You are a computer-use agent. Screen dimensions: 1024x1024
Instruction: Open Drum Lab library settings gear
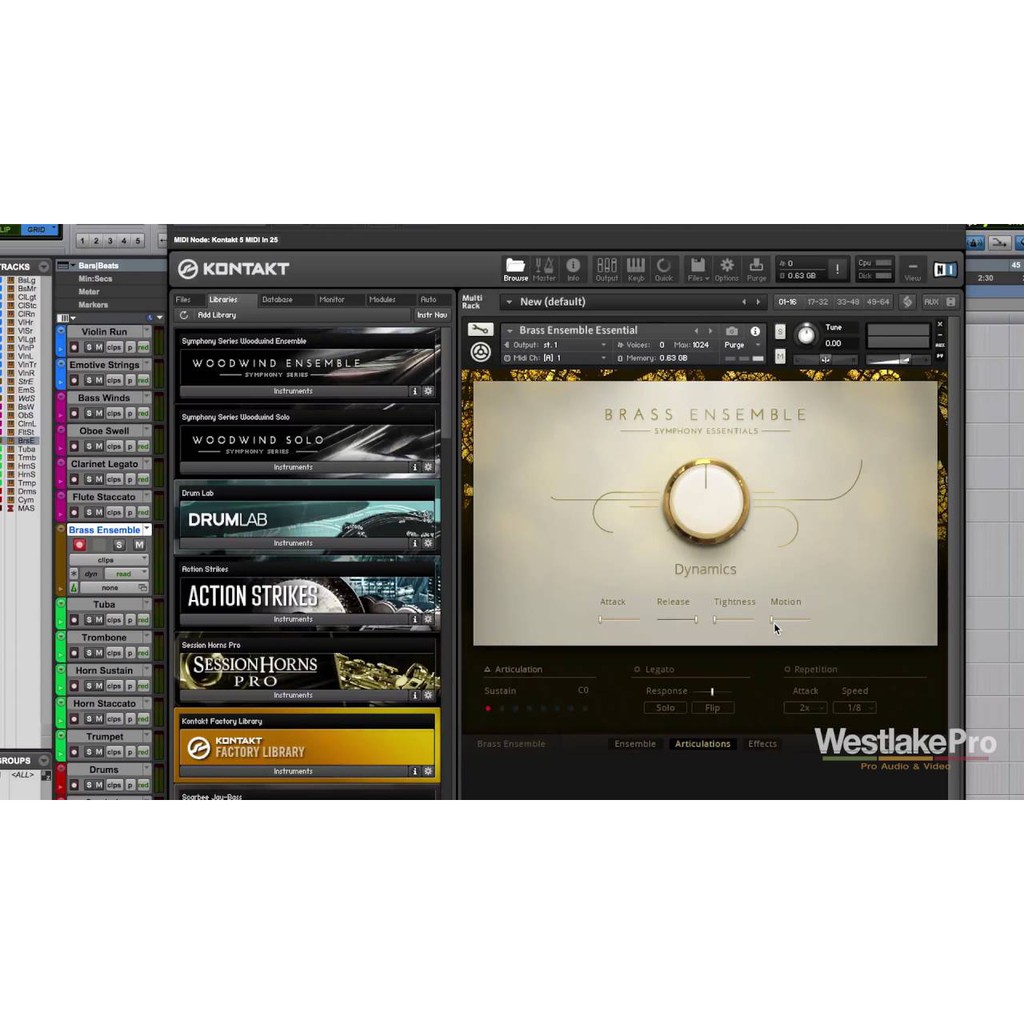click(x=428, y=543)
